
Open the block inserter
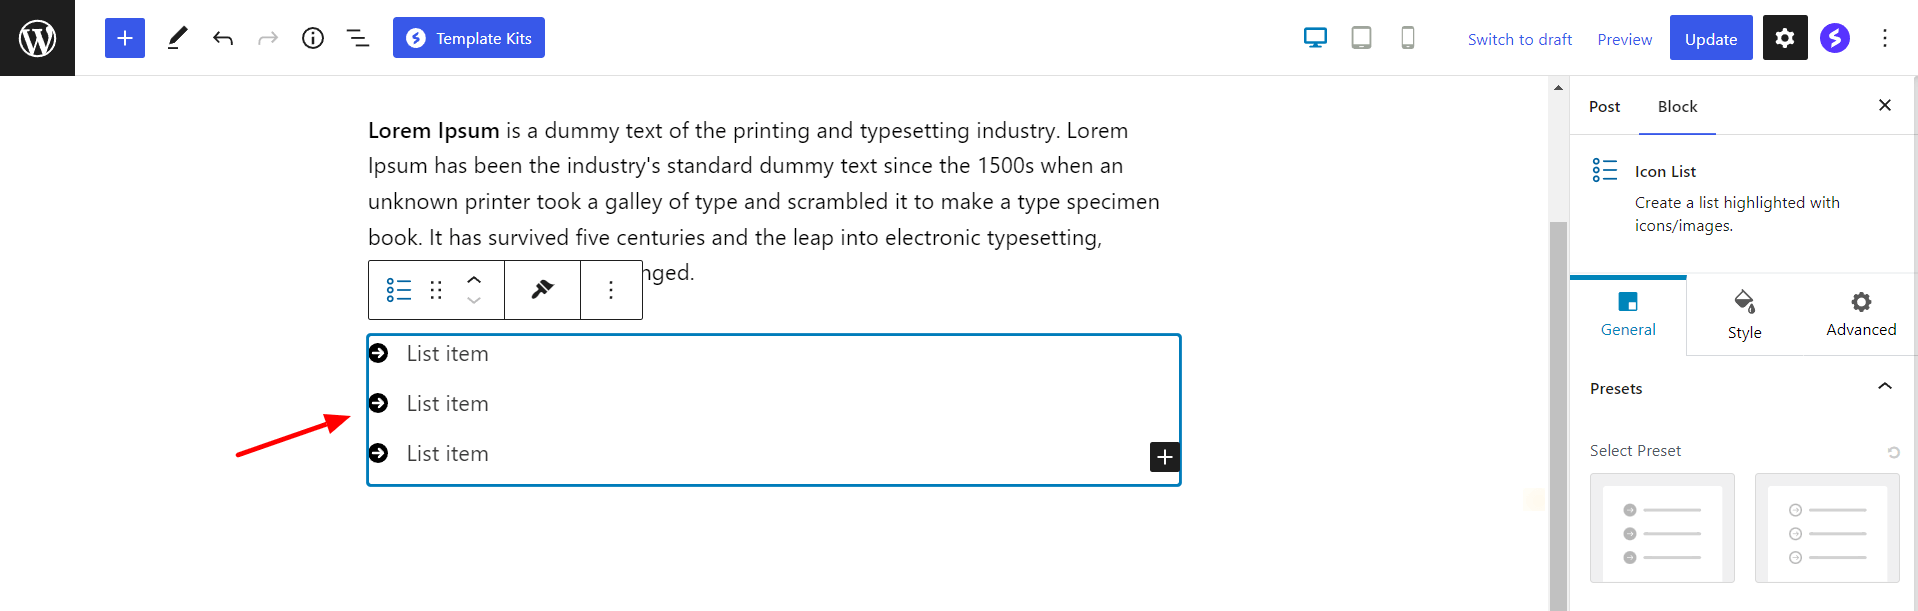124,37
